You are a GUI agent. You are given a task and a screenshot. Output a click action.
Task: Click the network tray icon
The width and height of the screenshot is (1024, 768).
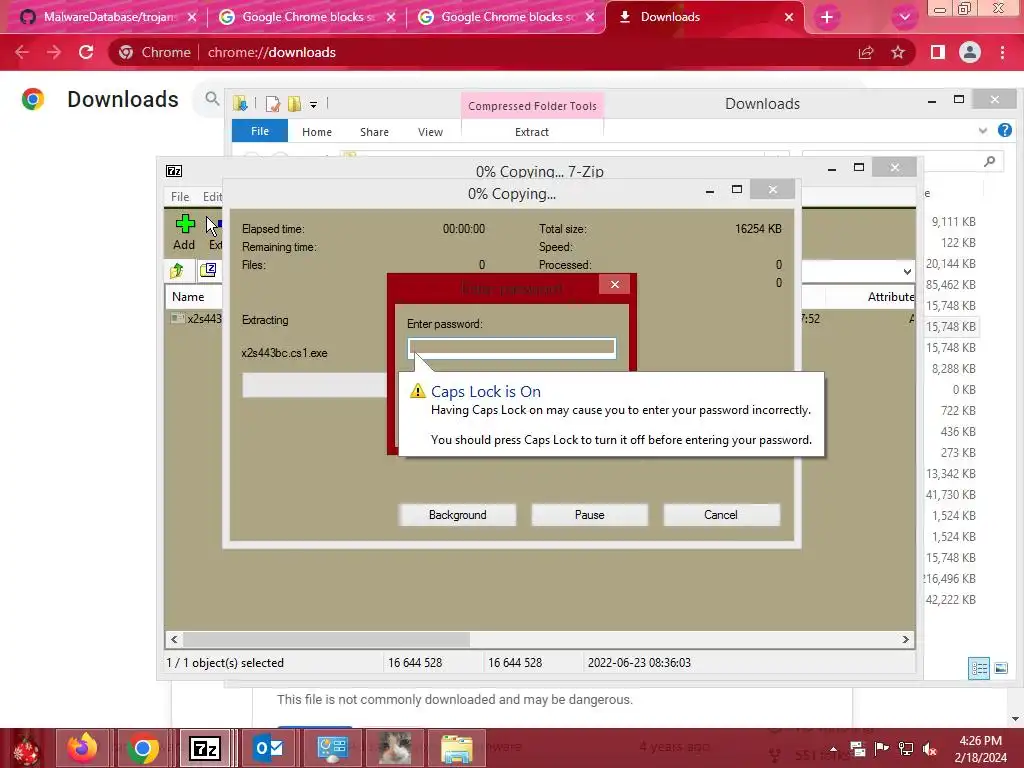[906, 748]
